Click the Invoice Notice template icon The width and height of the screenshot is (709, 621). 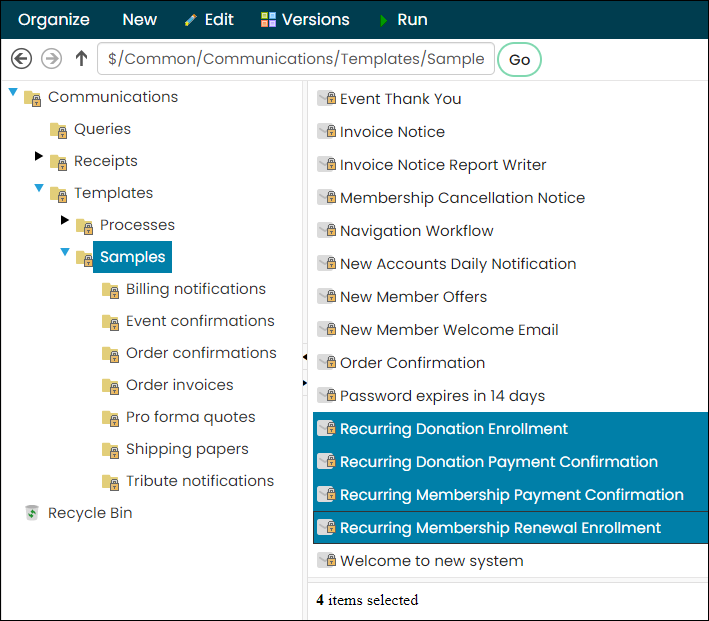[327, 131]
